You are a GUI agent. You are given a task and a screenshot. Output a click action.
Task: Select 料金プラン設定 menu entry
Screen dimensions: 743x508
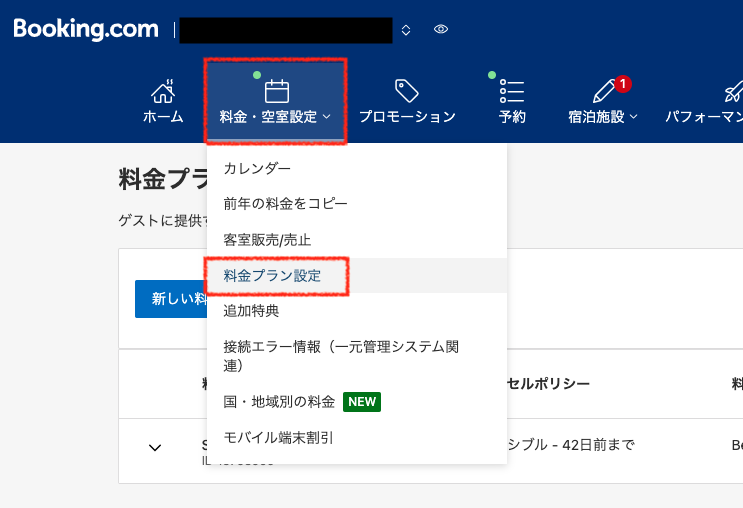(272, 275)
